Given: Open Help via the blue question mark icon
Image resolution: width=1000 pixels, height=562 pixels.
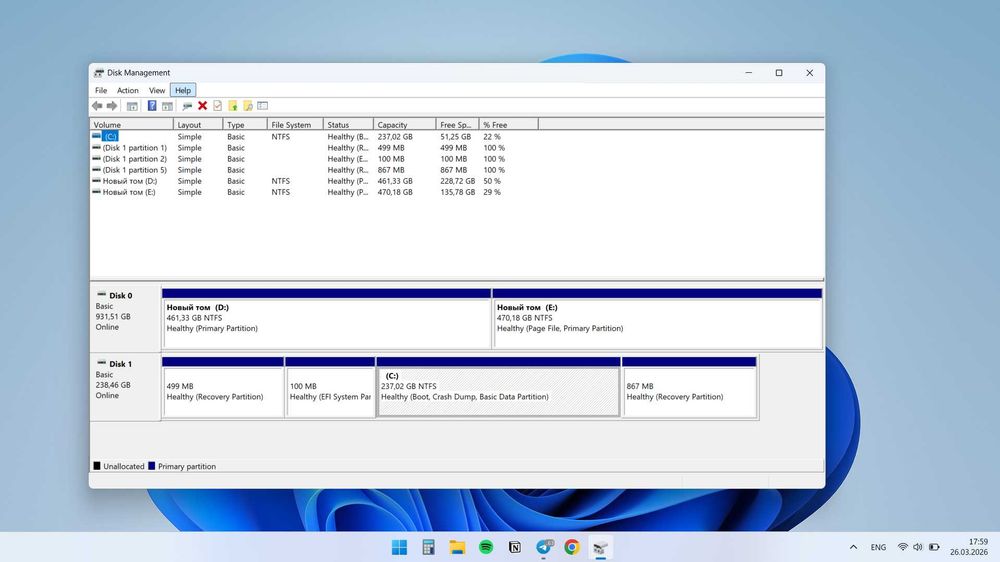Looking at the screenshot, I should pyautogui.click(x=152, y=106).
